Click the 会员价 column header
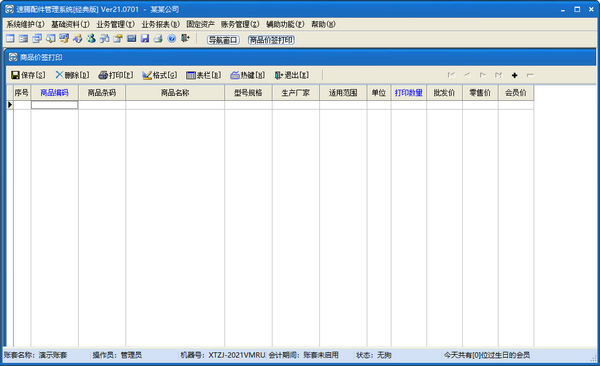The image size is (600, 366). (x=516, y=93)
